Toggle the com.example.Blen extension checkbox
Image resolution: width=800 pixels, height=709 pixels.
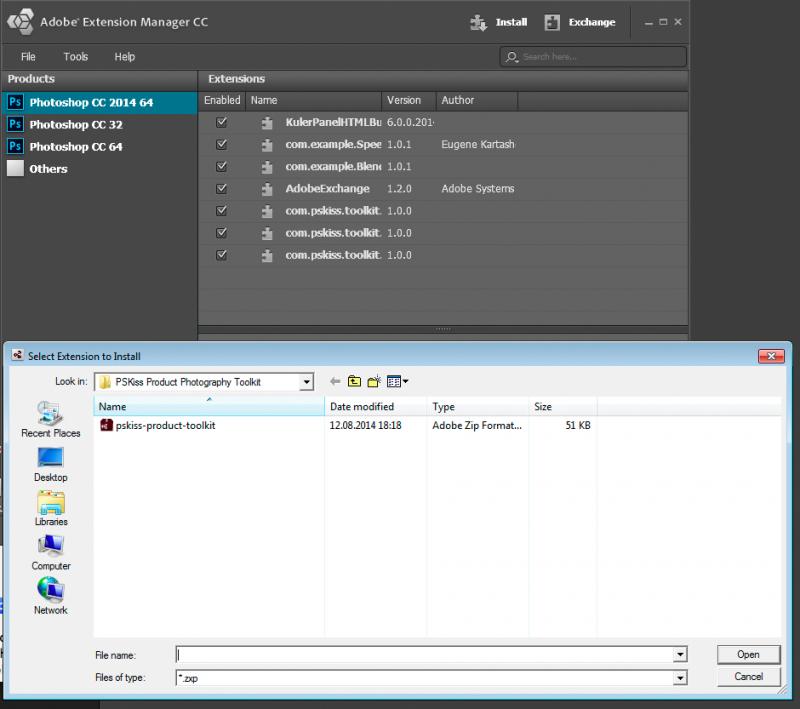coord(221,166)
